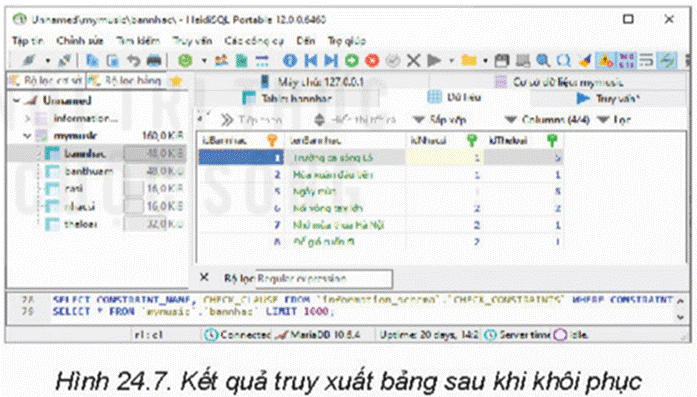Toggle the pink binary-as-hex icon
Screen dimensions: 697x397
click(x=626, y=60)
